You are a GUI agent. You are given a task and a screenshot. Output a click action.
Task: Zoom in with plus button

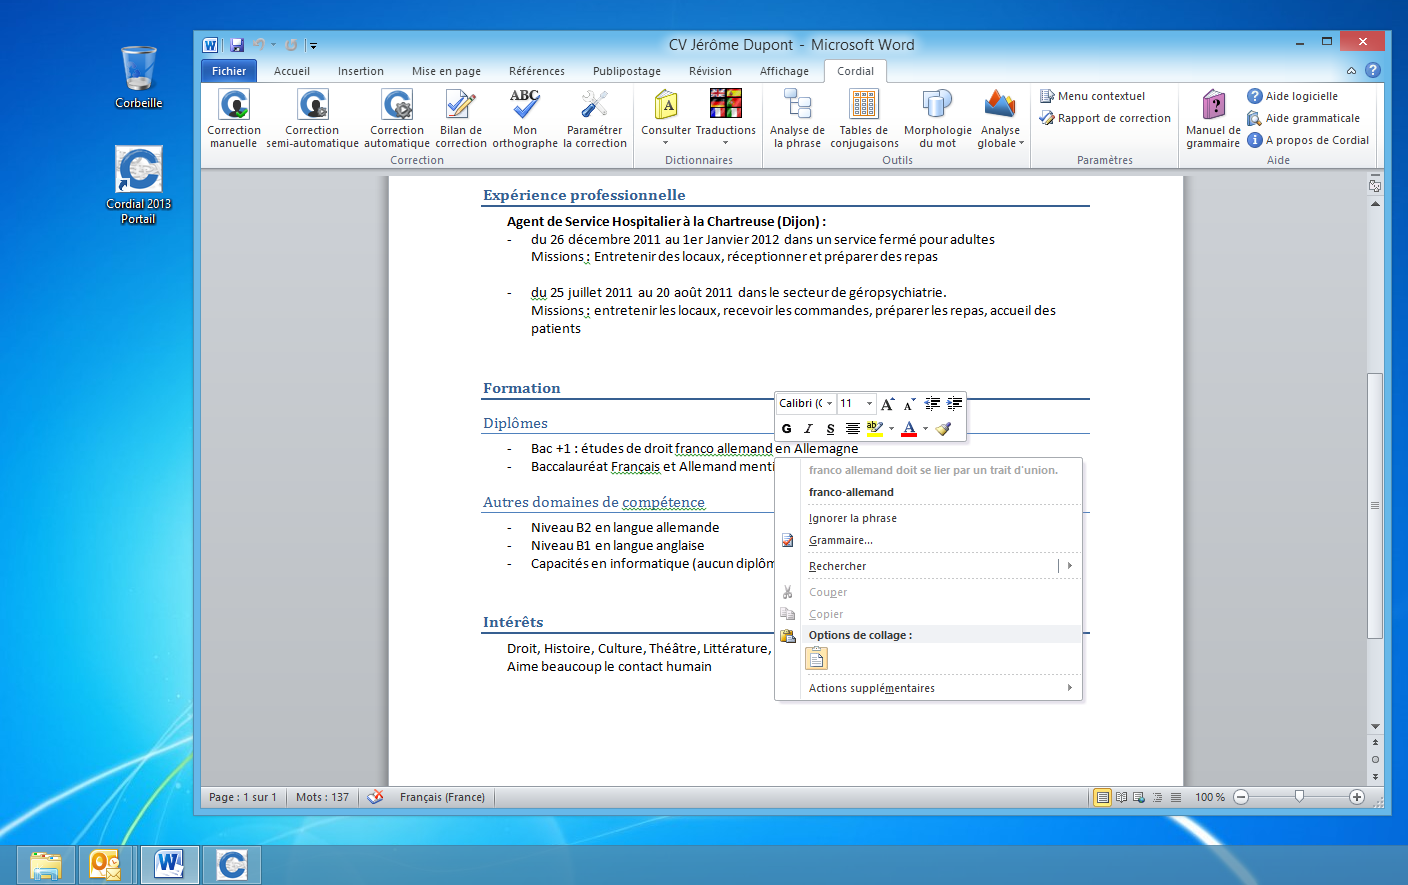tap(1357, 797)
